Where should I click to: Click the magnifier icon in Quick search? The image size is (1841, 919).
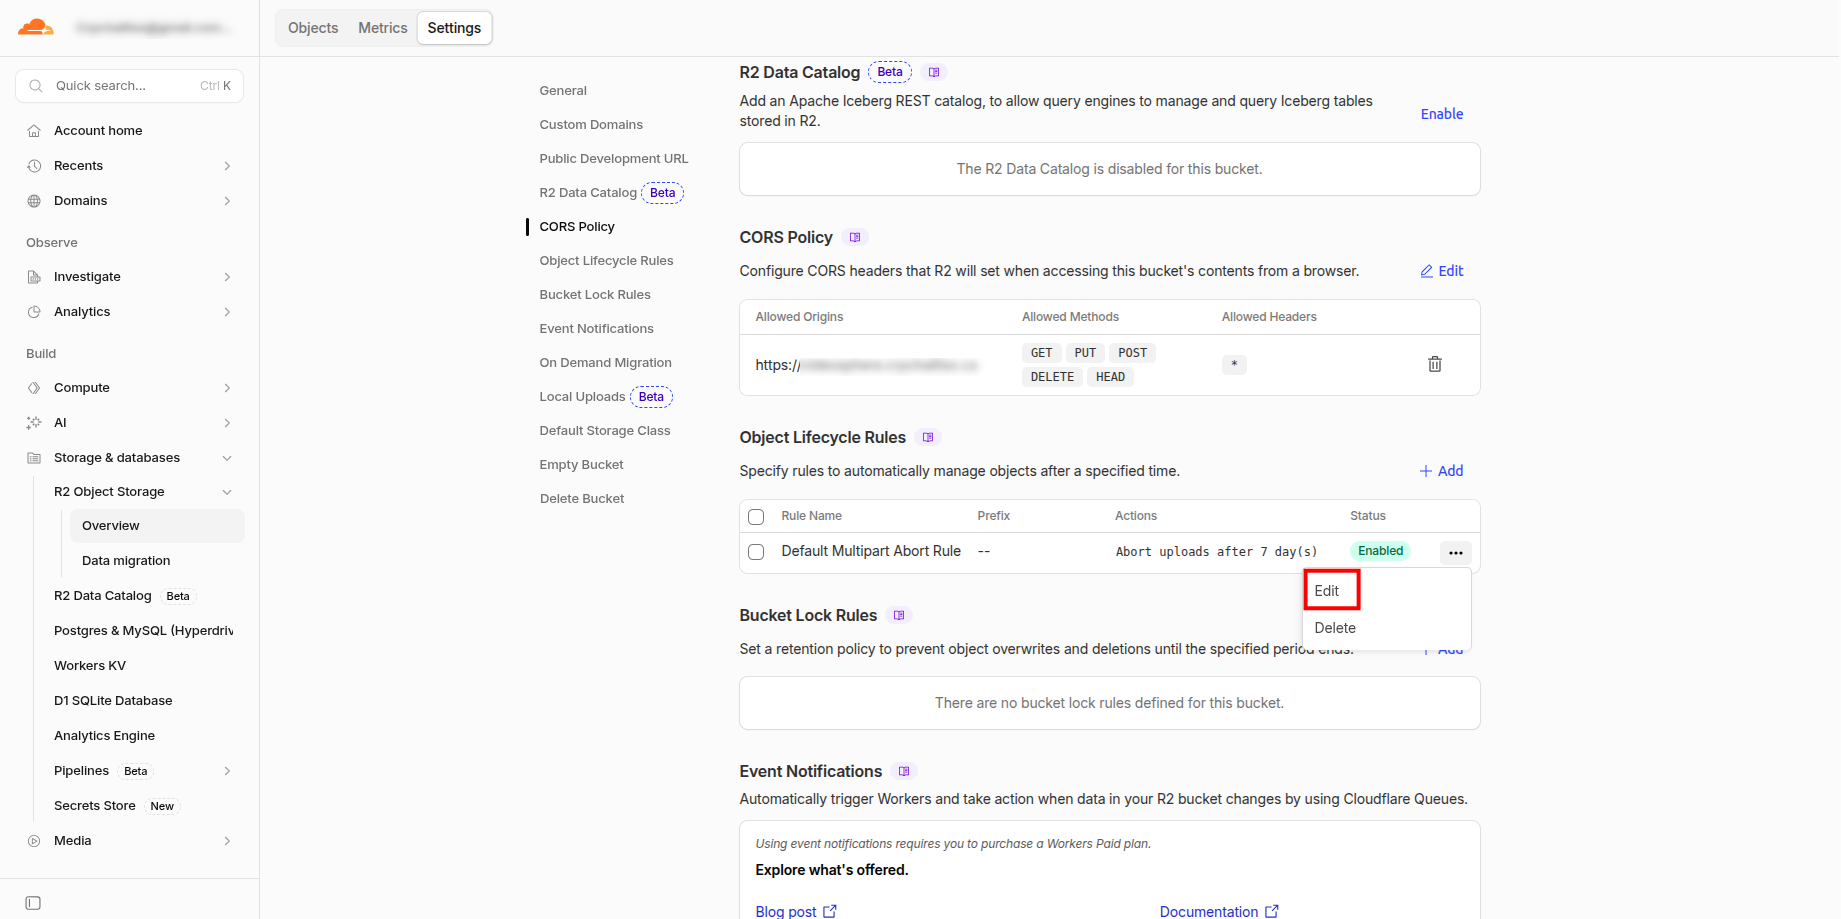click(x=36, y=86)
